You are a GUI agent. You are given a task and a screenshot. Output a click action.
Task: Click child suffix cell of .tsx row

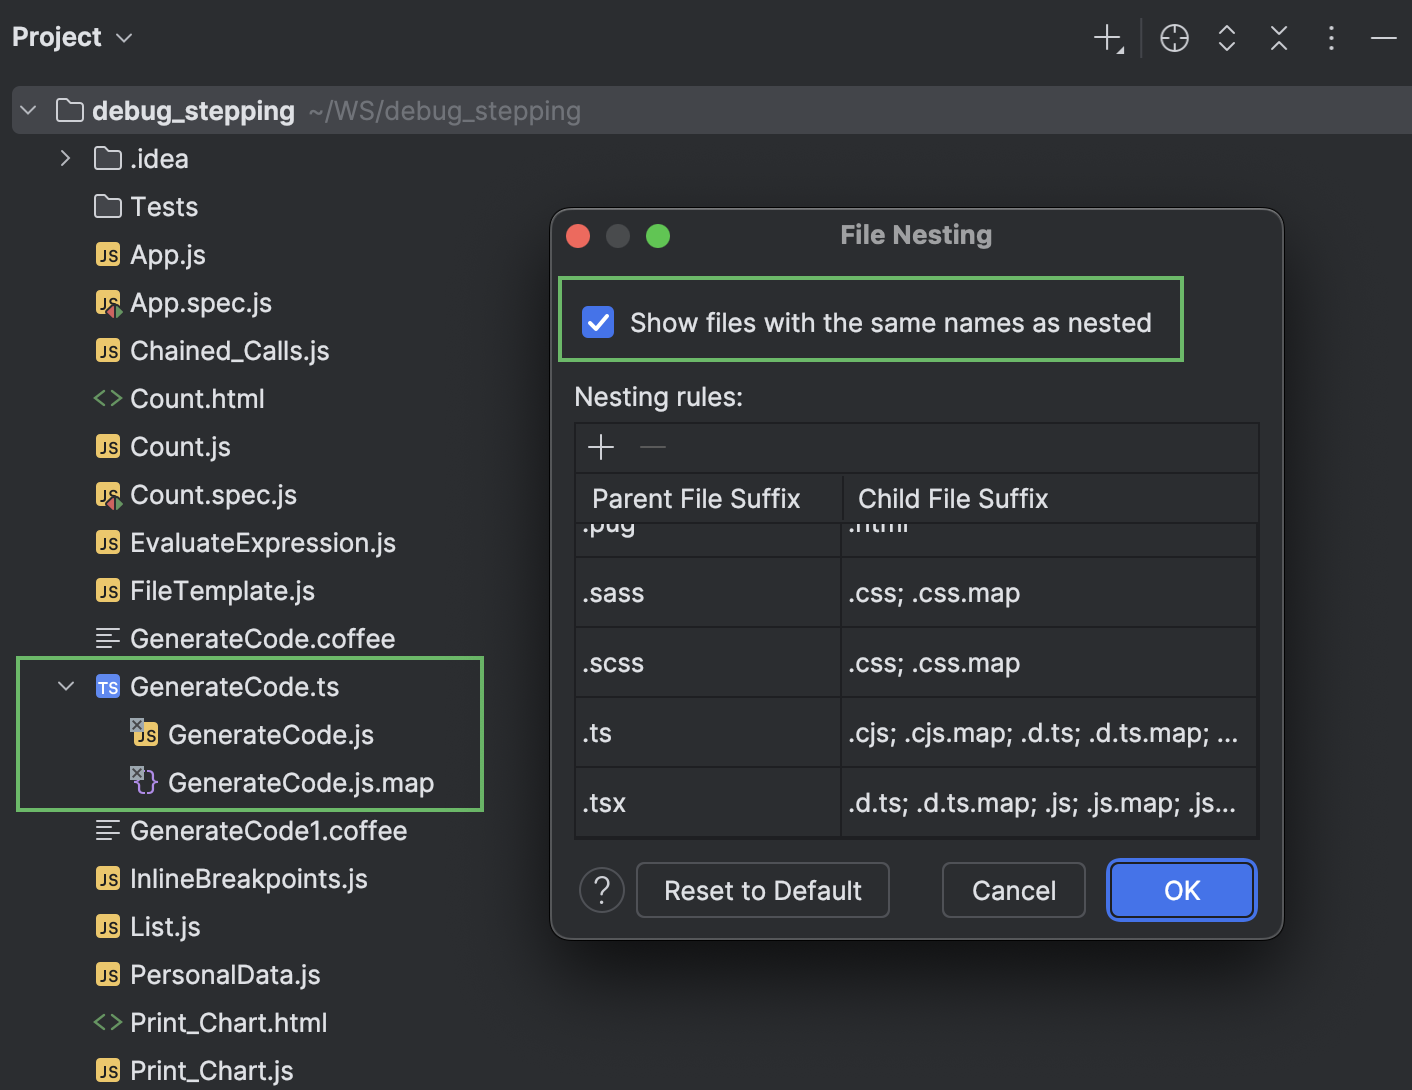(1049, 803)
